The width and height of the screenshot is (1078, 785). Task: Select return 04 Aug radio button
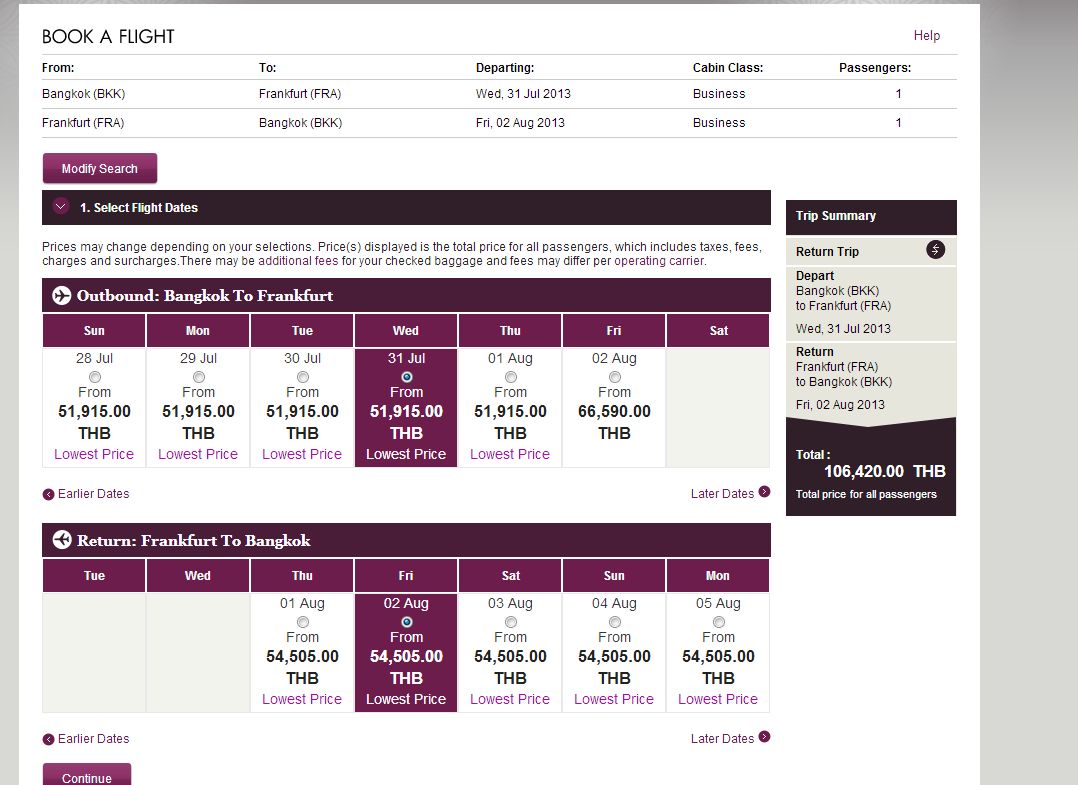click(615, 622)
